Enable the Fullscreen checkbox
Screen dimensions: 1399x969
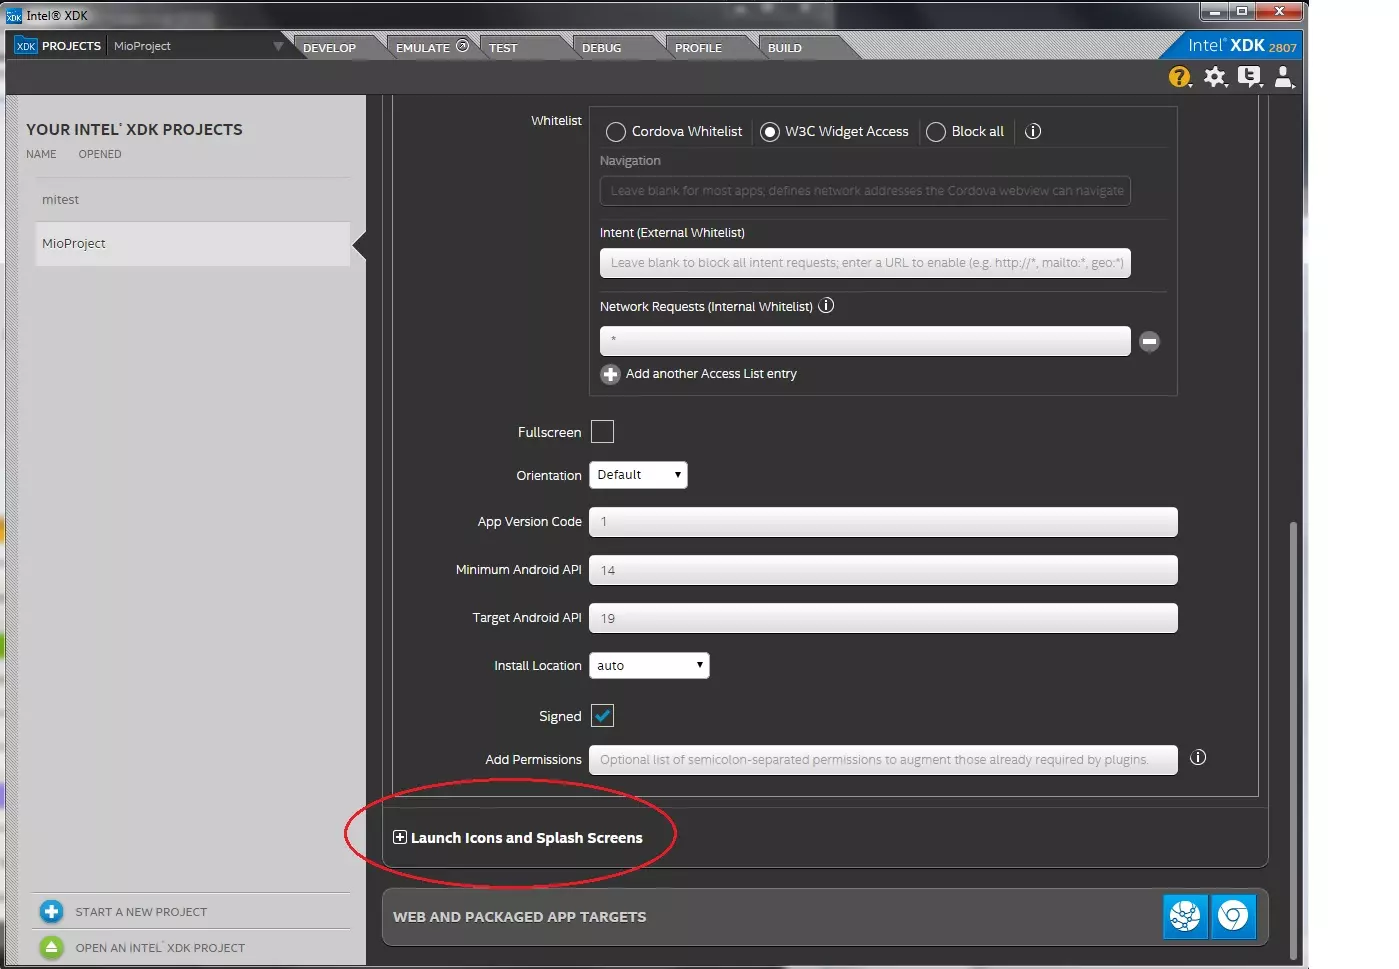click(602, 432)
